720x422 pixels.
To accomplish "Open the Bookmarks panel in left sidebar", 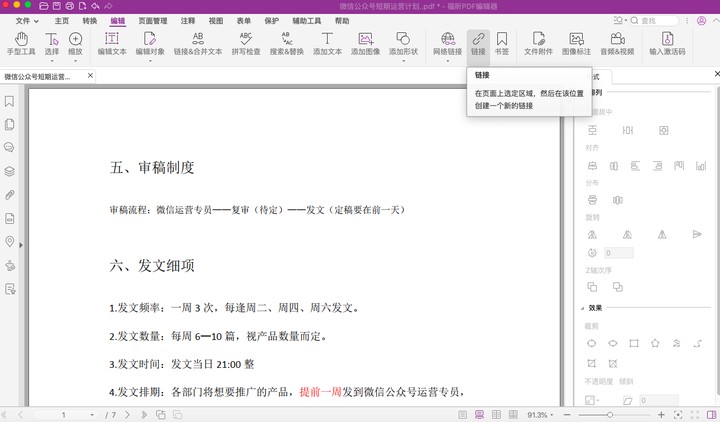I will coord(10,101).
